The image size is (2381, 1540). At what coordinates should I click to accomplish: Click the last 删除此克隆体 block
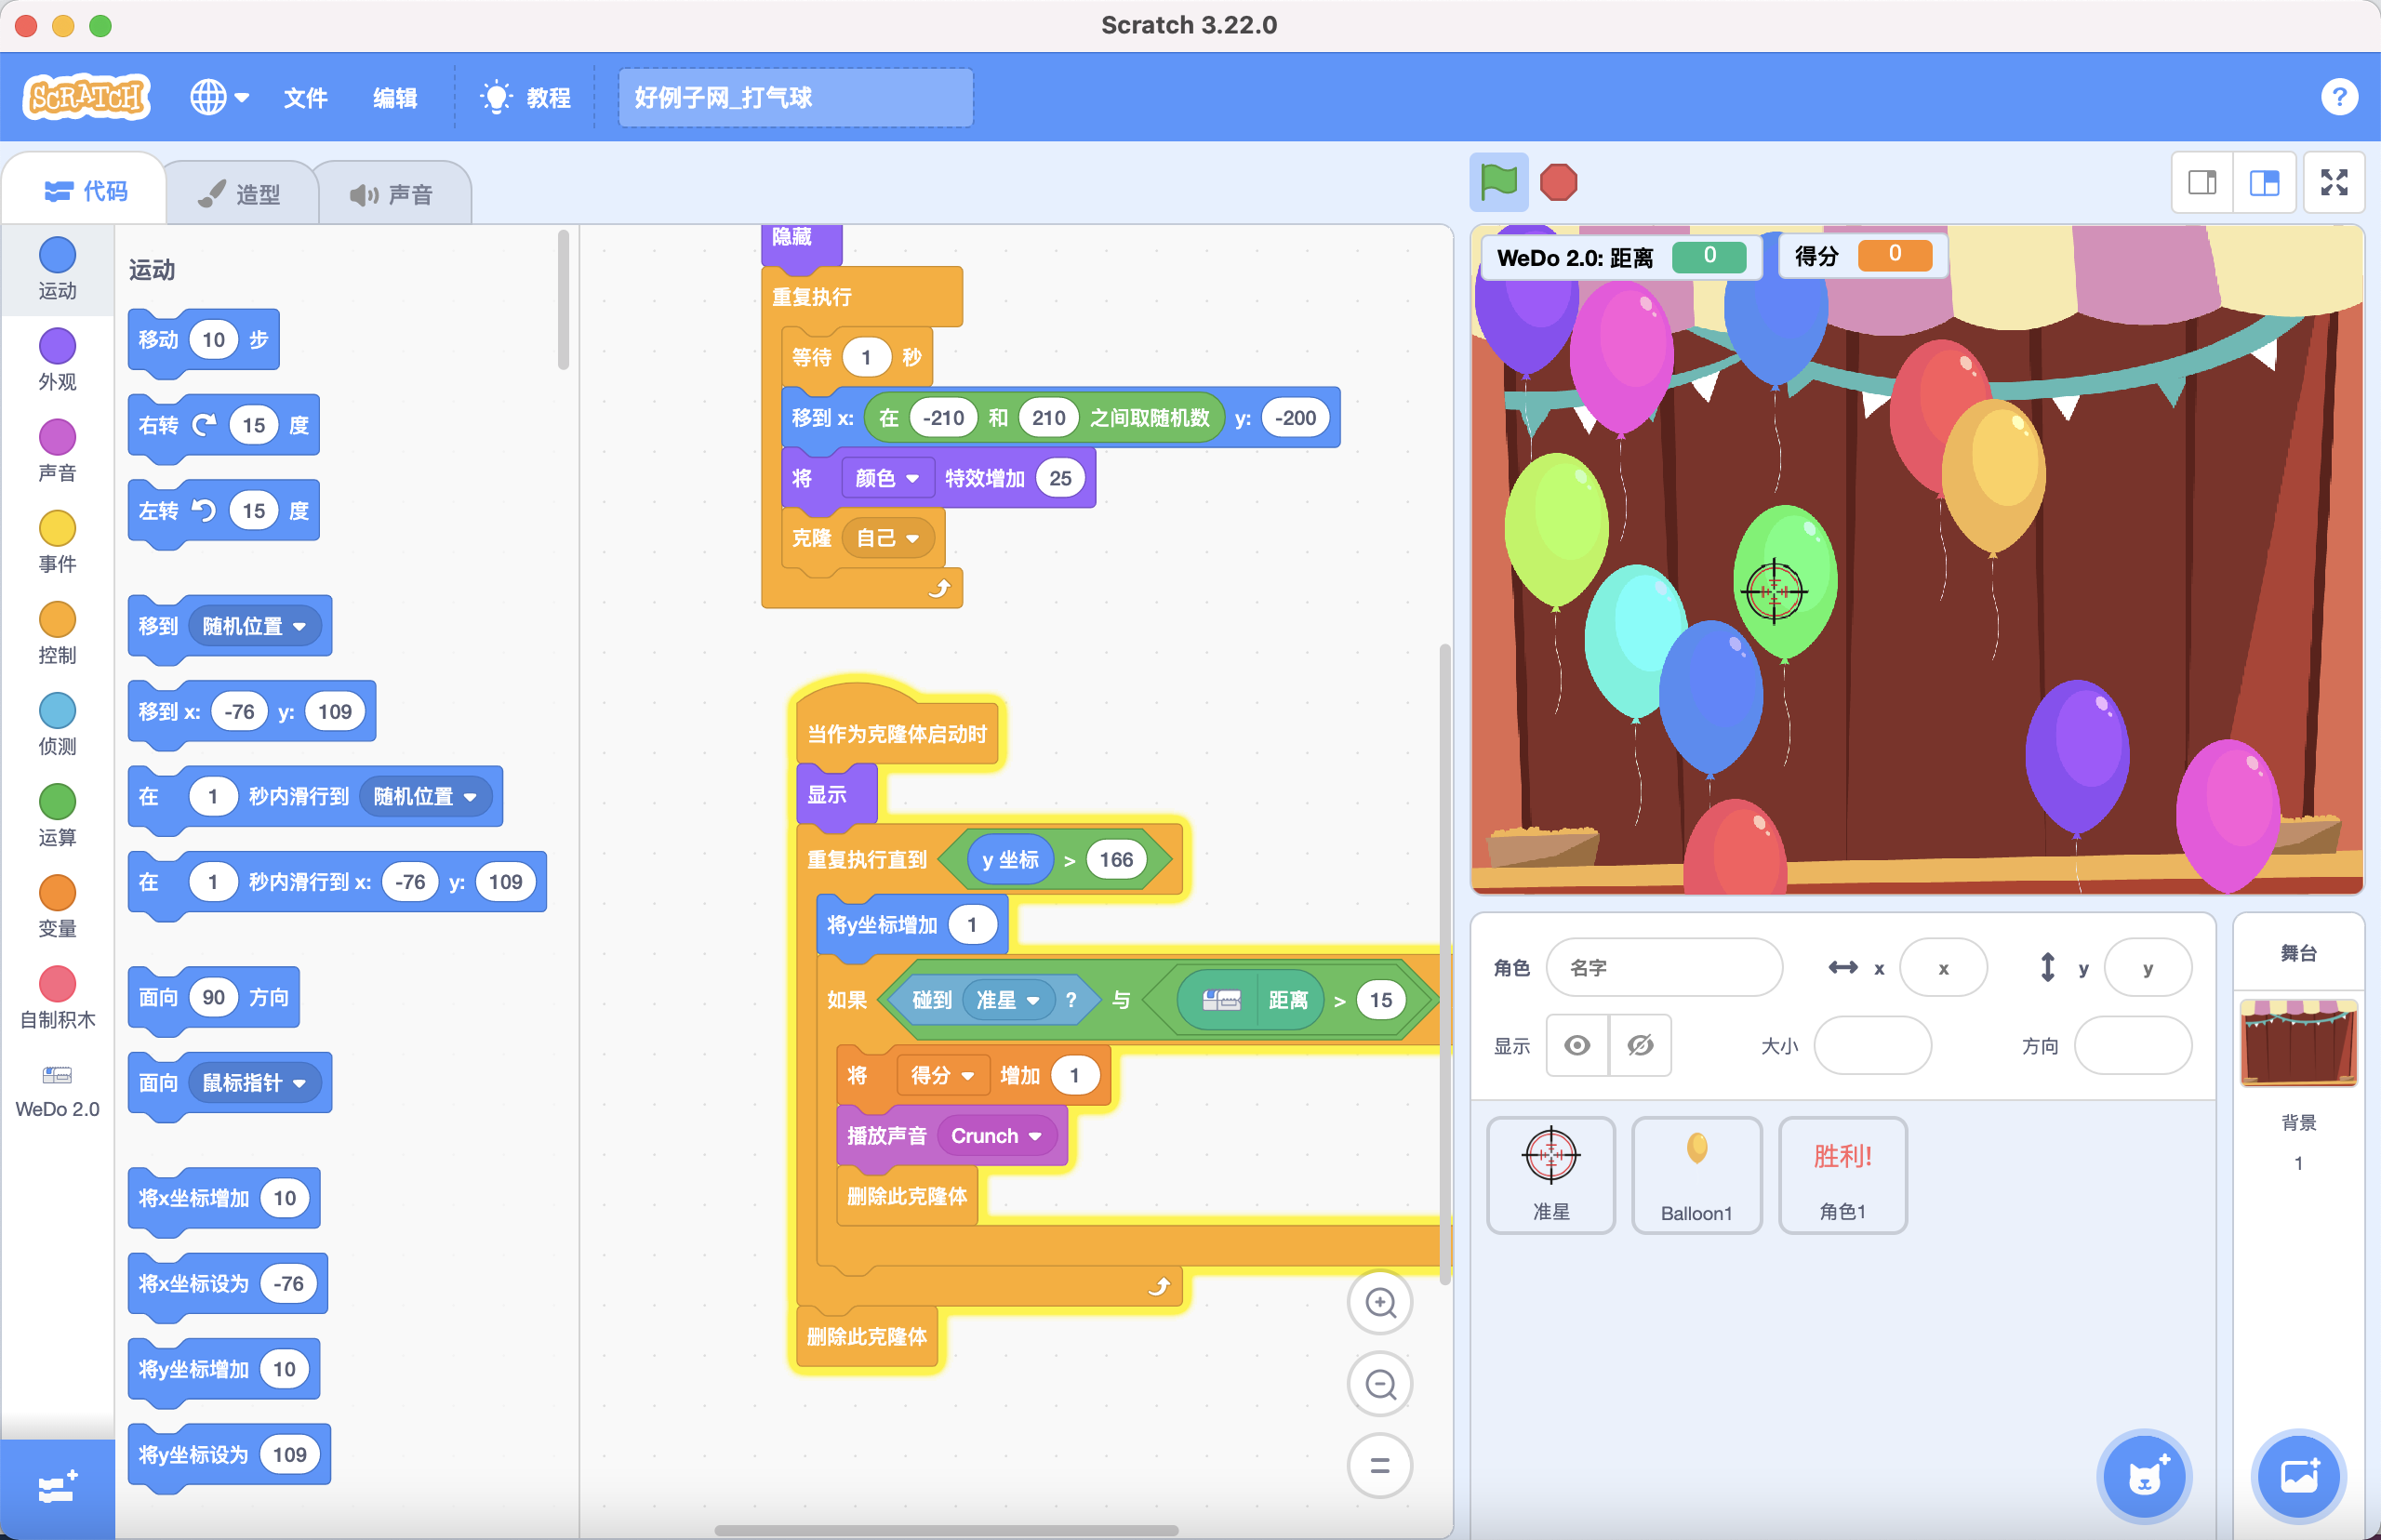866,1336
